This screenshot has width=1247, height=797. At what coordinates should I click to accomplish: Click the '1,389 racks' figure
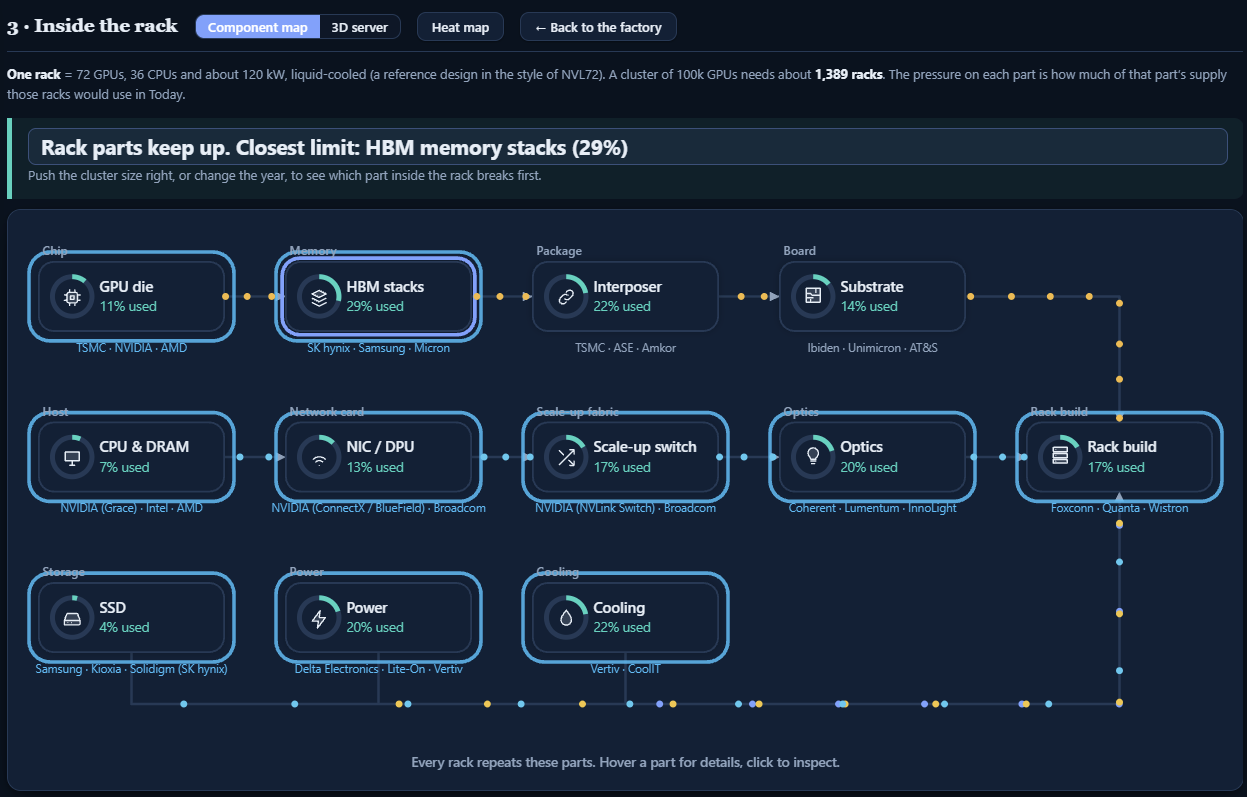[849, 74]
